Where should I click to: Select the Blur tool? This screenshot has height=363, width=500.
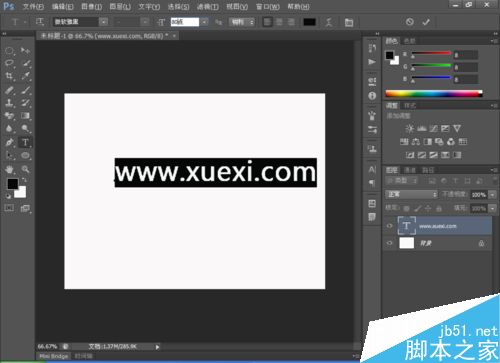pyautogui.click(x=9, y=129)
